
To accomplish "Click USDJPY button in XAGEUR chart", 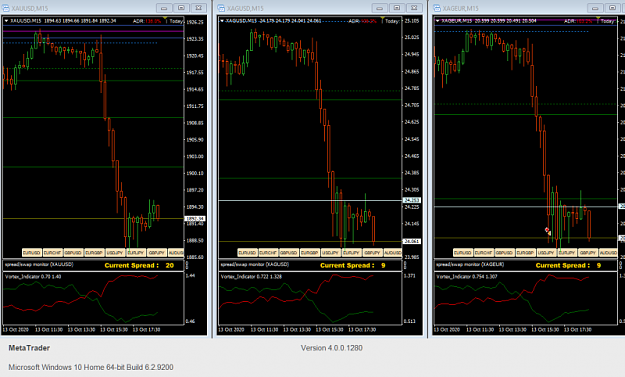I will pos(546,253).
